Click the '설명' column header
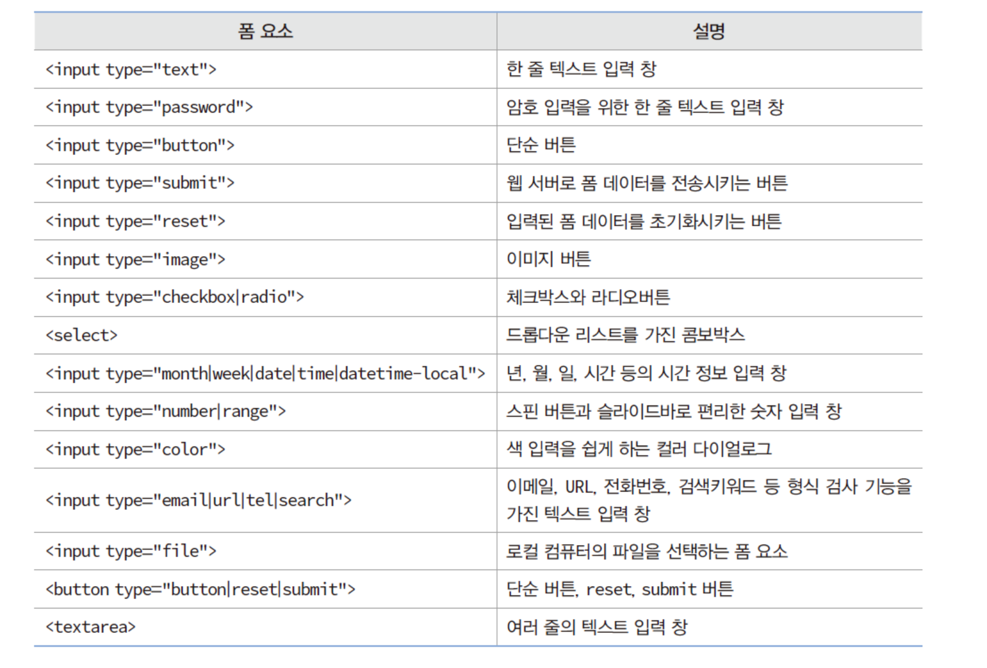 click(709, 31)
